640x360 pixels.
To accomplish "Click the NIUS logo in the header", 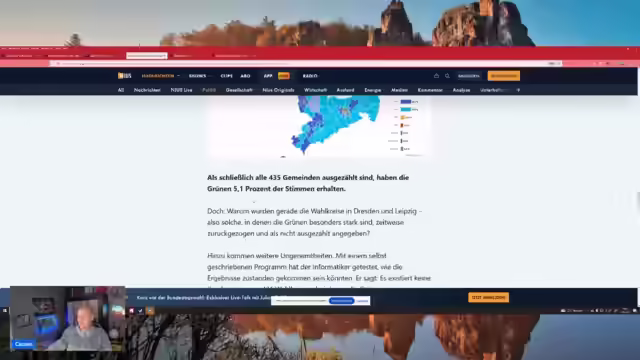I will 124,76.
